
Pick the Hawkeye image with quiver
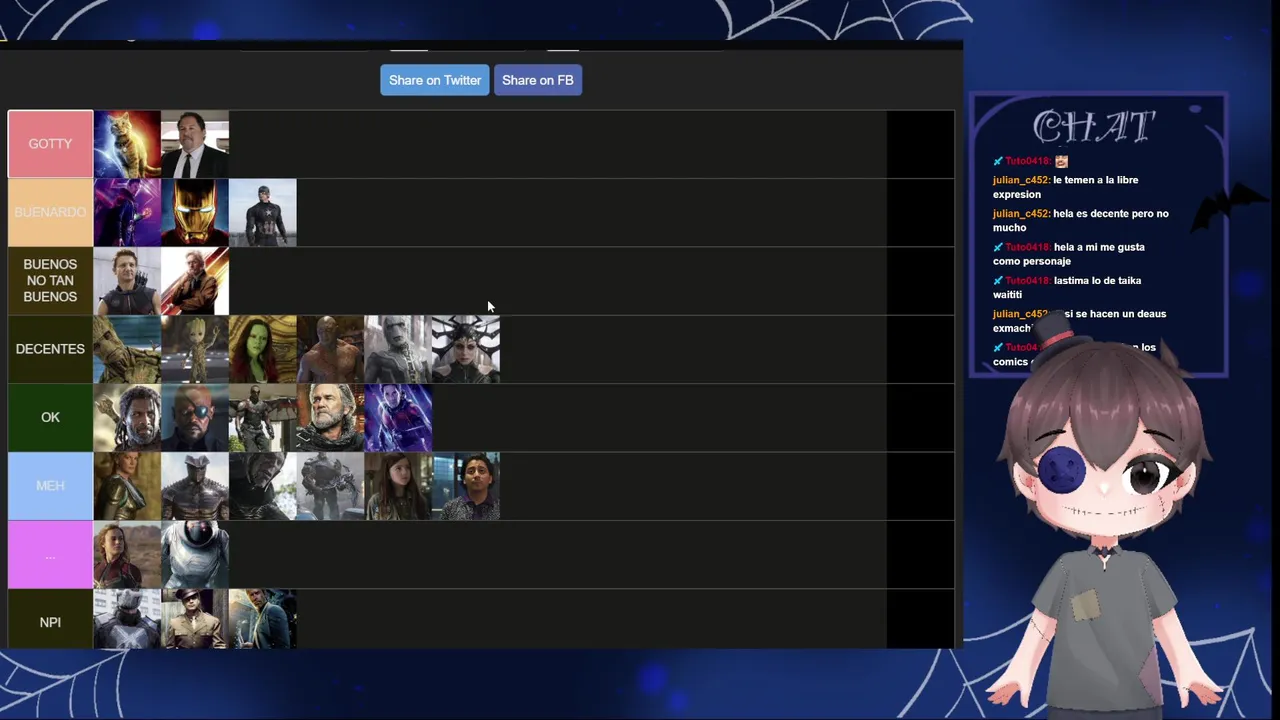click(127, 281)
